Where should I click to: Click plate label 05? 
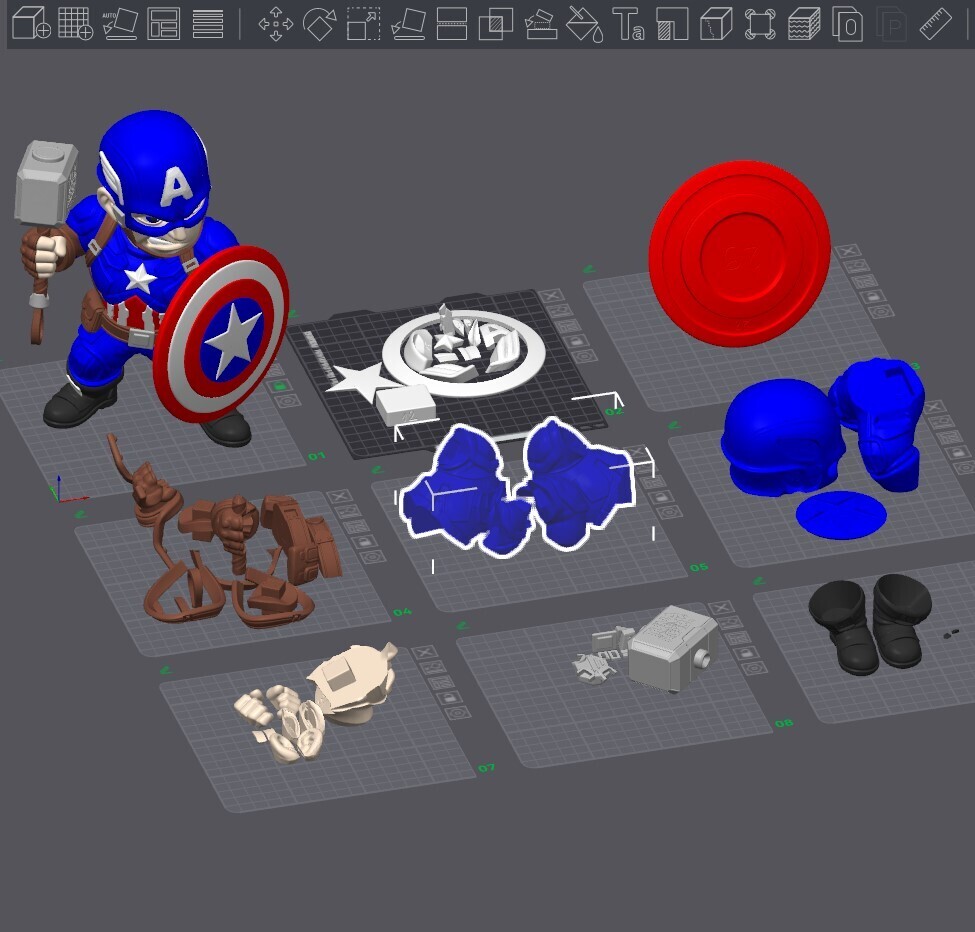point(698,567)
